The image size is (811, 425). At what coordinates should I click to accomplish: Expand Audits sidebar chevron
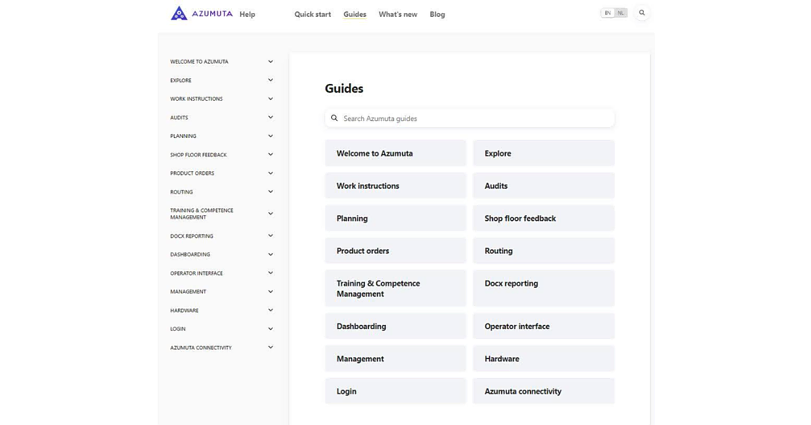pyautogui.click(x=271, y=117)
